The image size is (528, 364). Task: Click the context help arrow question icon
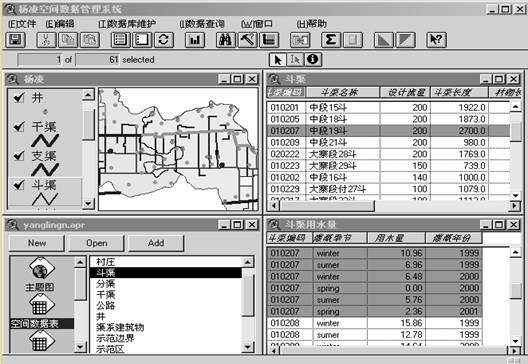[x=436, y=40]
